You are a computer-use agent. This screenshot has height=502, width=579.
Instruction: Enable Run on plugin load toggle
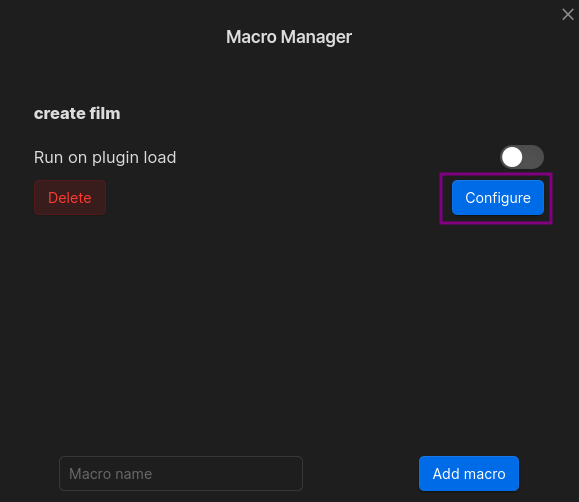pyautogui.click(x=521, y=157)
